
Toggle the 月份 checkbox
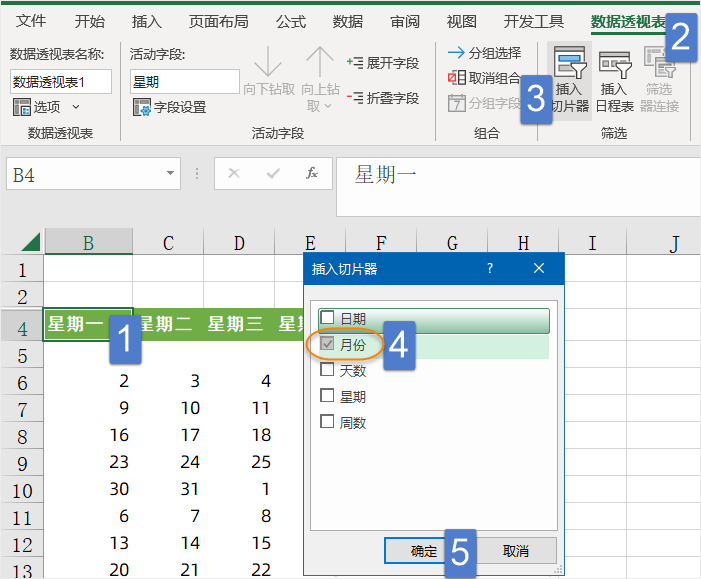pos(327,344)
